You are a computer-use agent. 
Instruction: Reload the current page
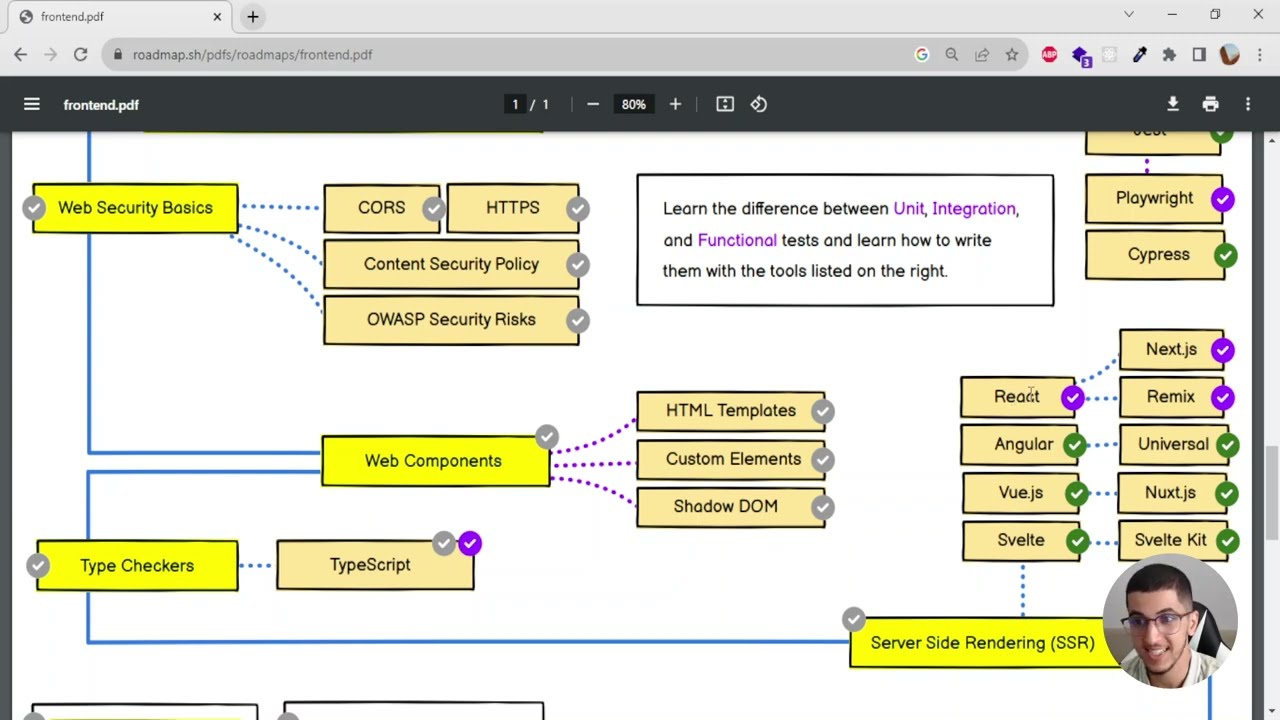[80, 55]
